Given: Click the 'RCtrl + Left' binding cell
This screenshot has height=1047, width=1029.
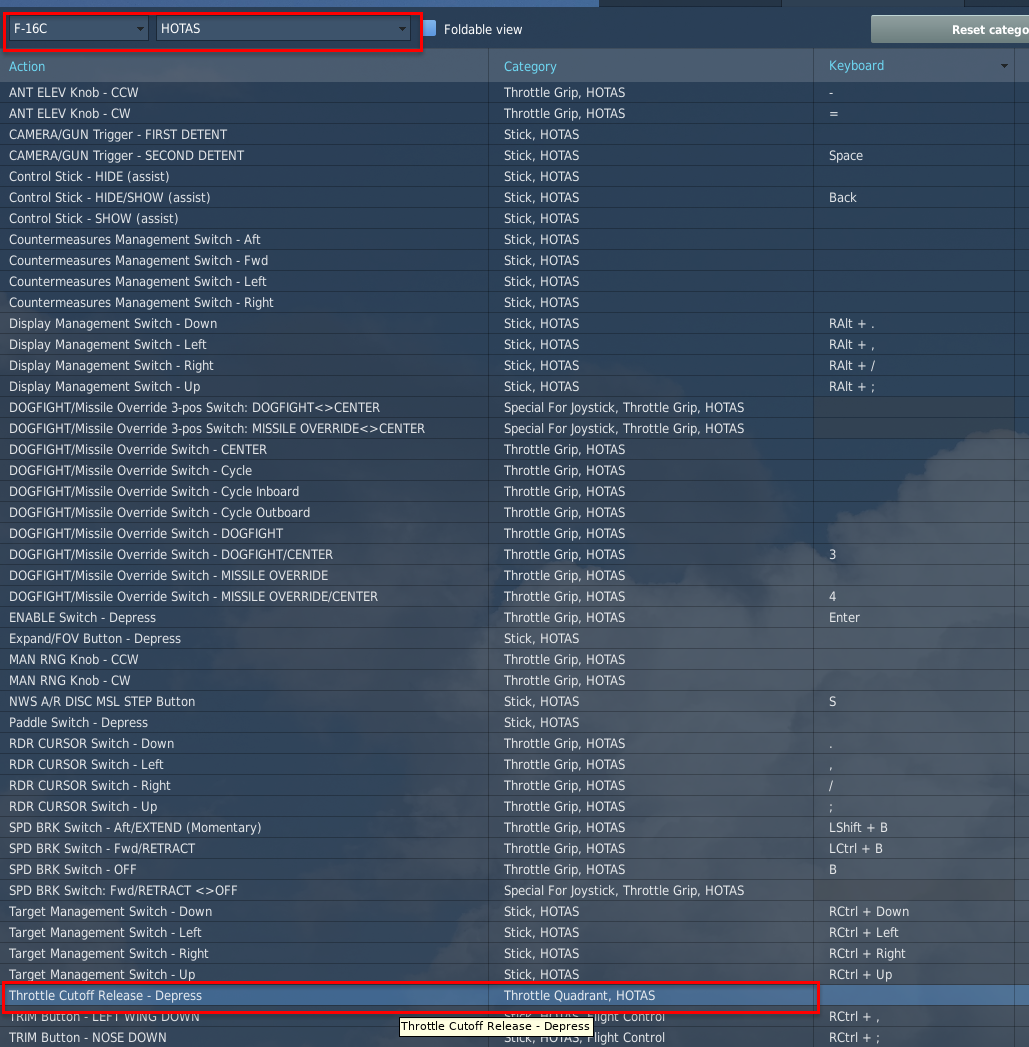Looking at the screenshot, I should pos(913,933).
